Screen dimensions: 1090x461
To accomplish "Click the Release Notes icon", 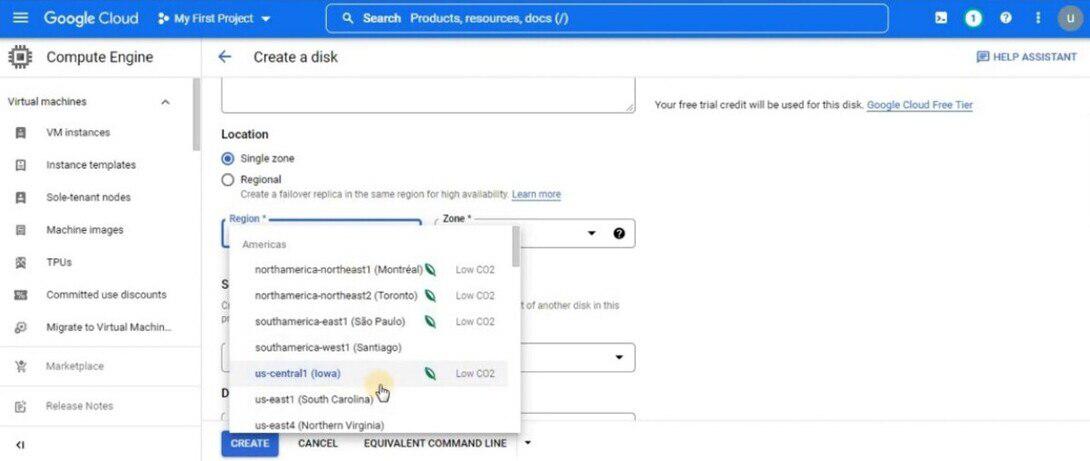I will coord(20,406).
